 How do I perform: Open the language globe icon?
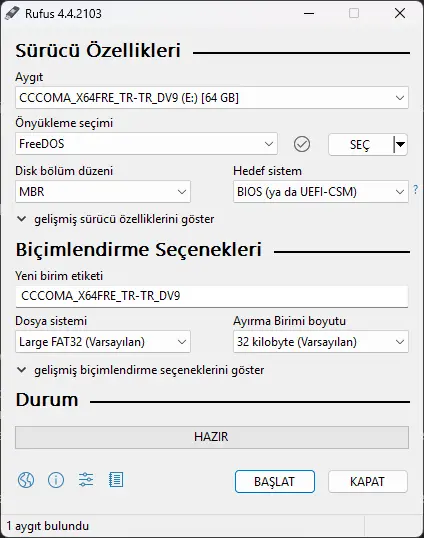26,480
